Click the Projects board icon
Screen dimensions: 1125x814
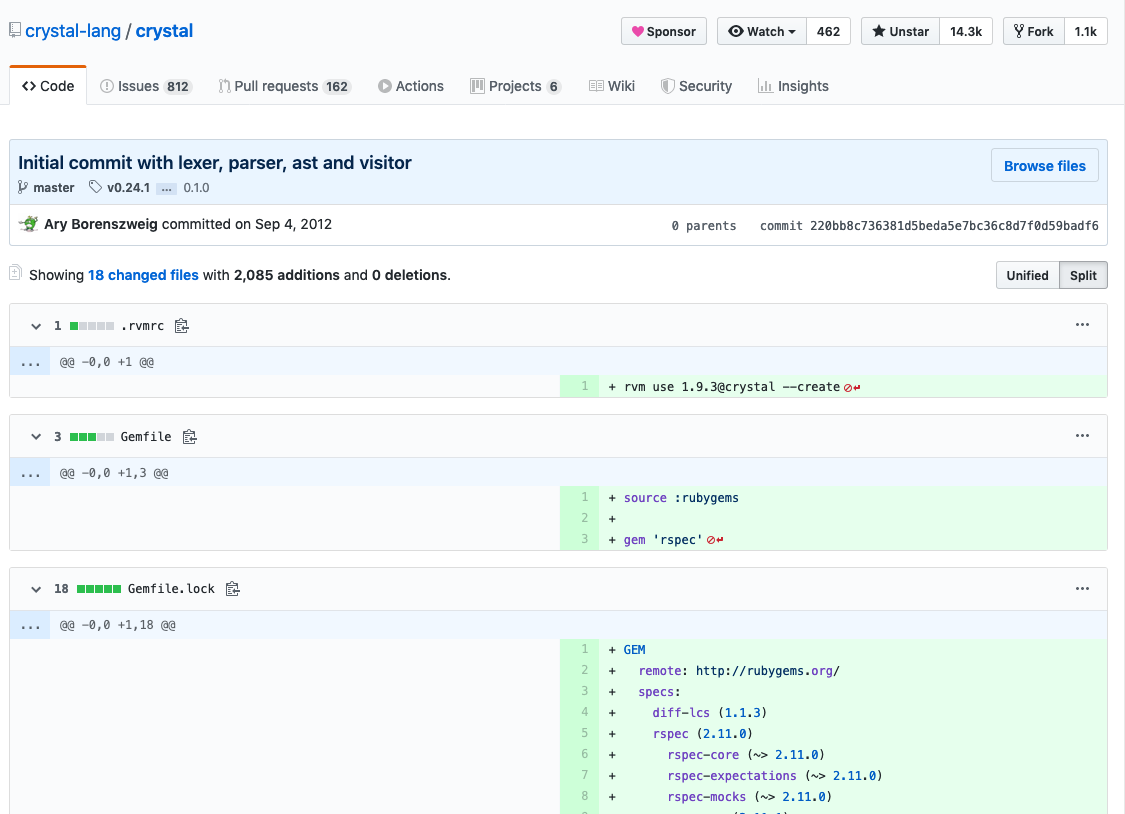[477, 86]
